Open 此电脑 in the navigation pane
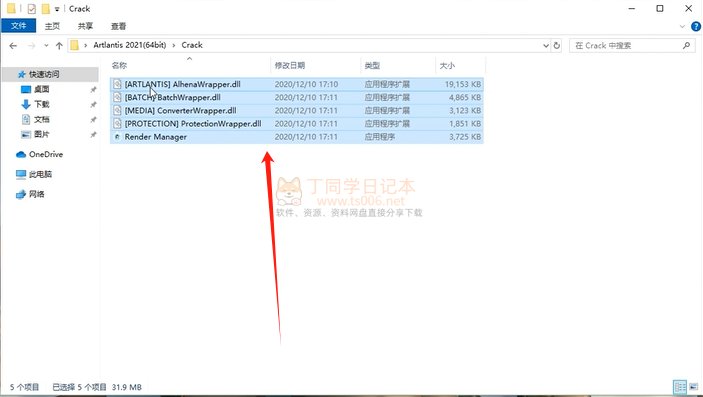Screen dimensions: 703x397 click(x=40, y=174)
